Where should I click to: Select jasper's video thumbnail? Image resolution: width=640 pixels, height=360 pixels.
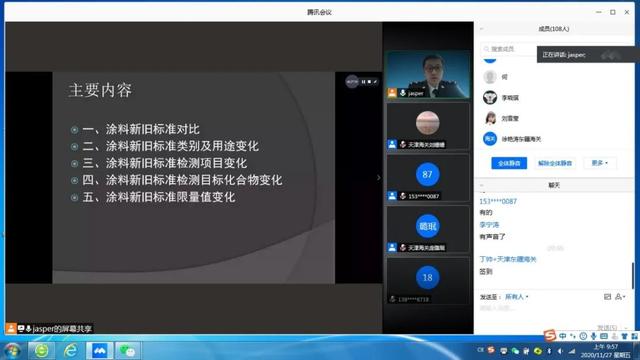[428, 74]
